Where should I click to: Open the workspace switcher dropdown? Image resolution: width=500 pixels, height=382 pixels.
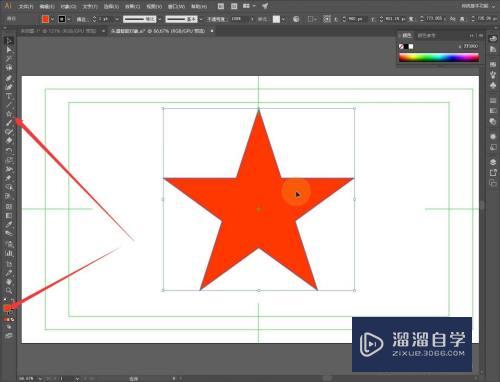478,6
